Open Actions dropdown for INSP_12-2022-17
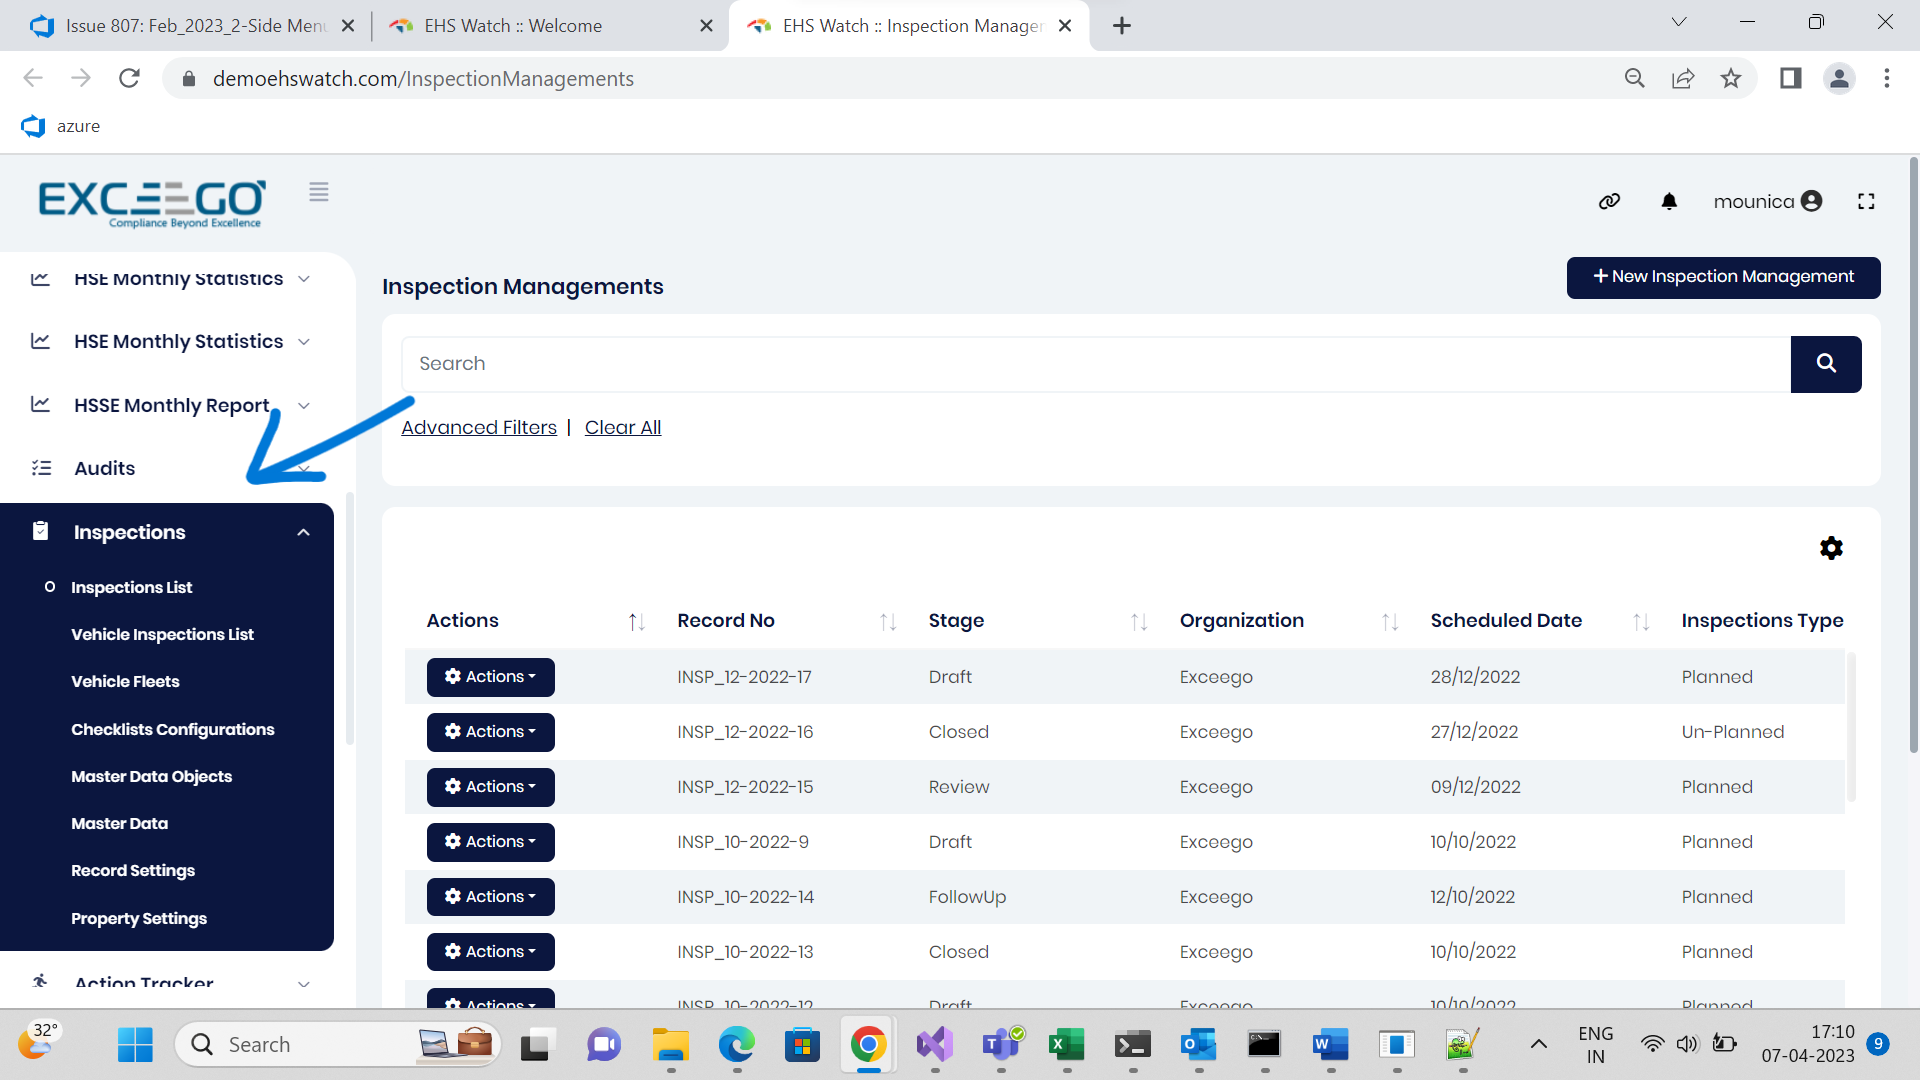Image resolution: width=1920 pixels, height=1080 pixels. [x=490, y=677]
